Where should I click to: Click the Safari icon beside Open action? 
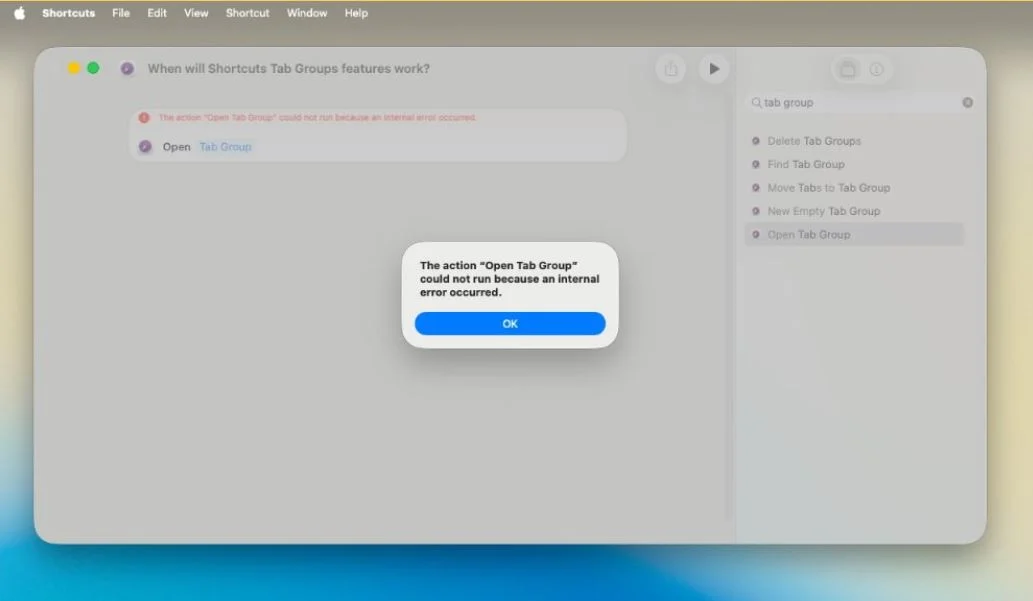point(145,147)
